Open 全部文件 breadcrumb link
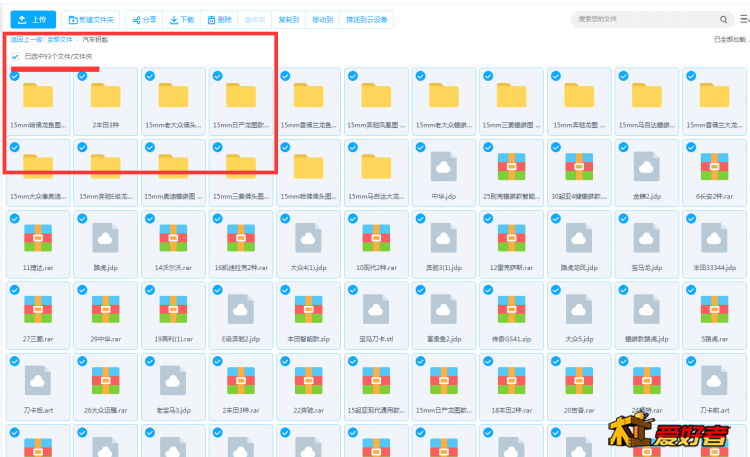The width and height of the screenshot is (750, 457). [60, 39]
